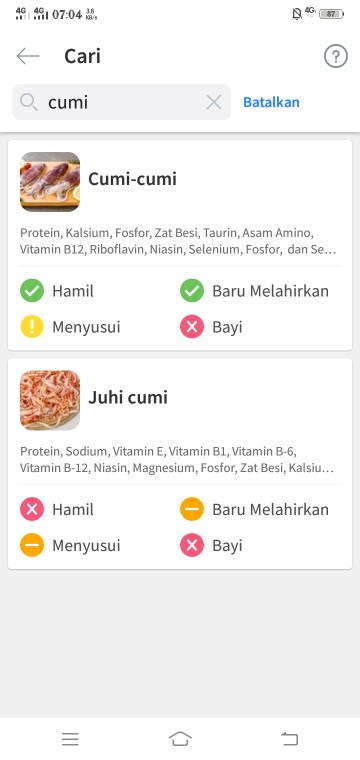
Task: Open the help question mark icon
Action: point(336,56)
